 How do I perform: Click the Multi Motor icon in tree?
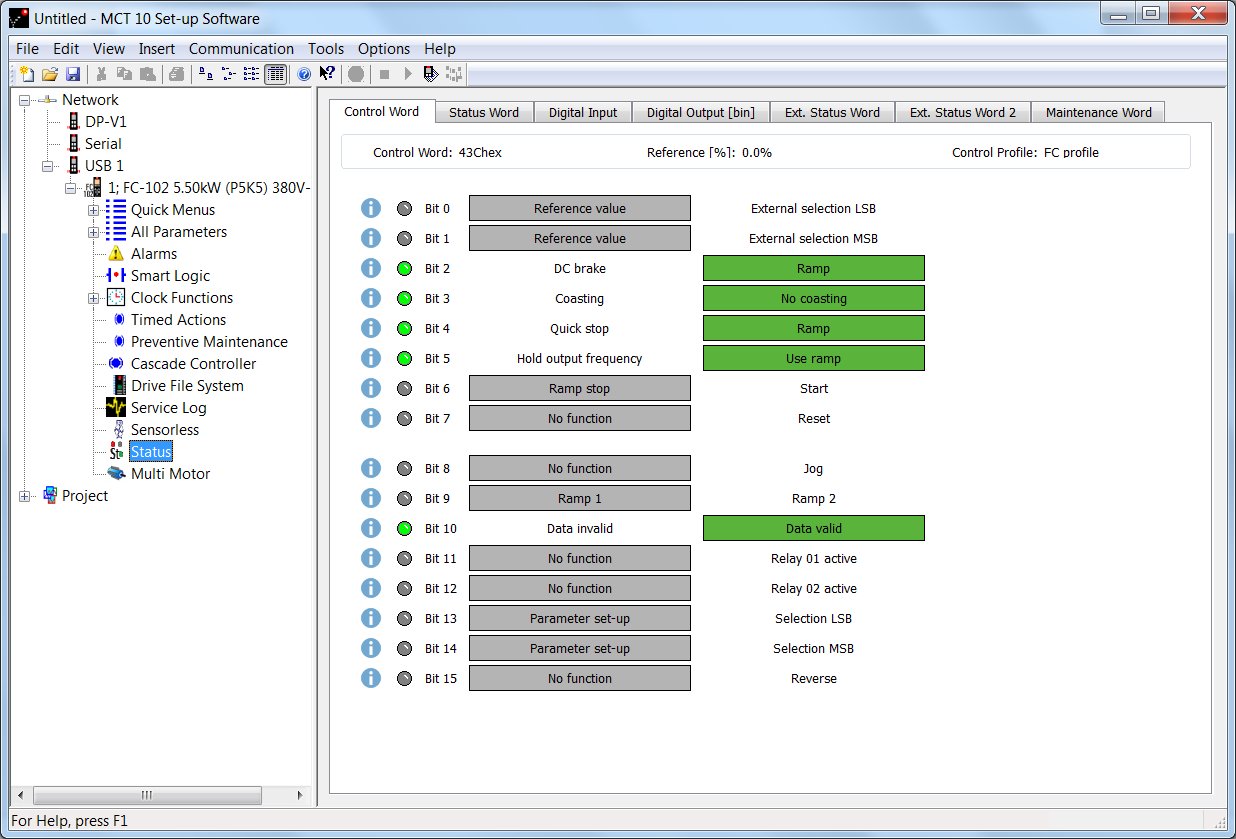116,474
